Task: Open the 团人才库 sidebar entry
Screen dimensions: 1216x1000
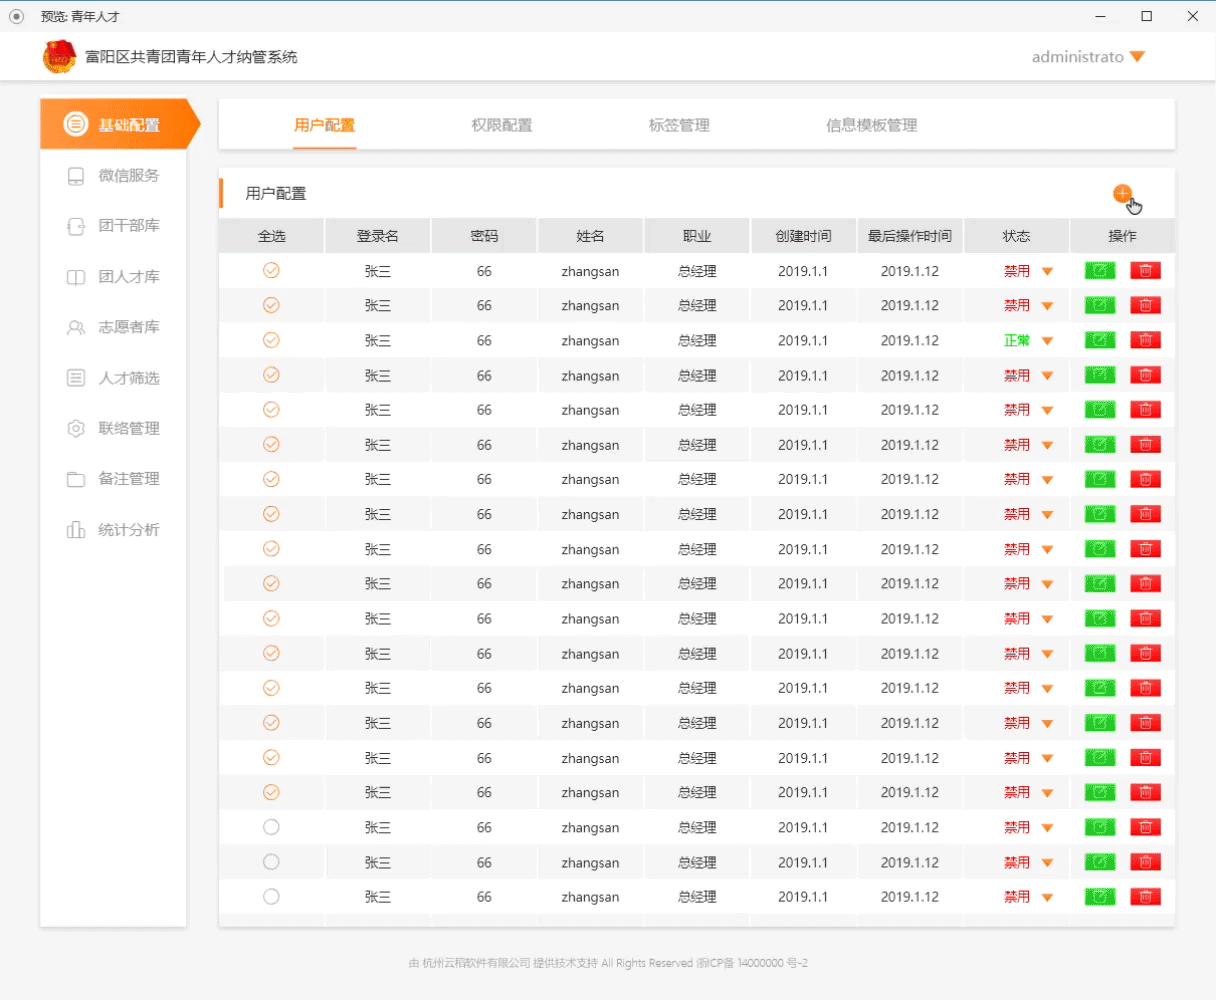Action: [x=113, y=277]
